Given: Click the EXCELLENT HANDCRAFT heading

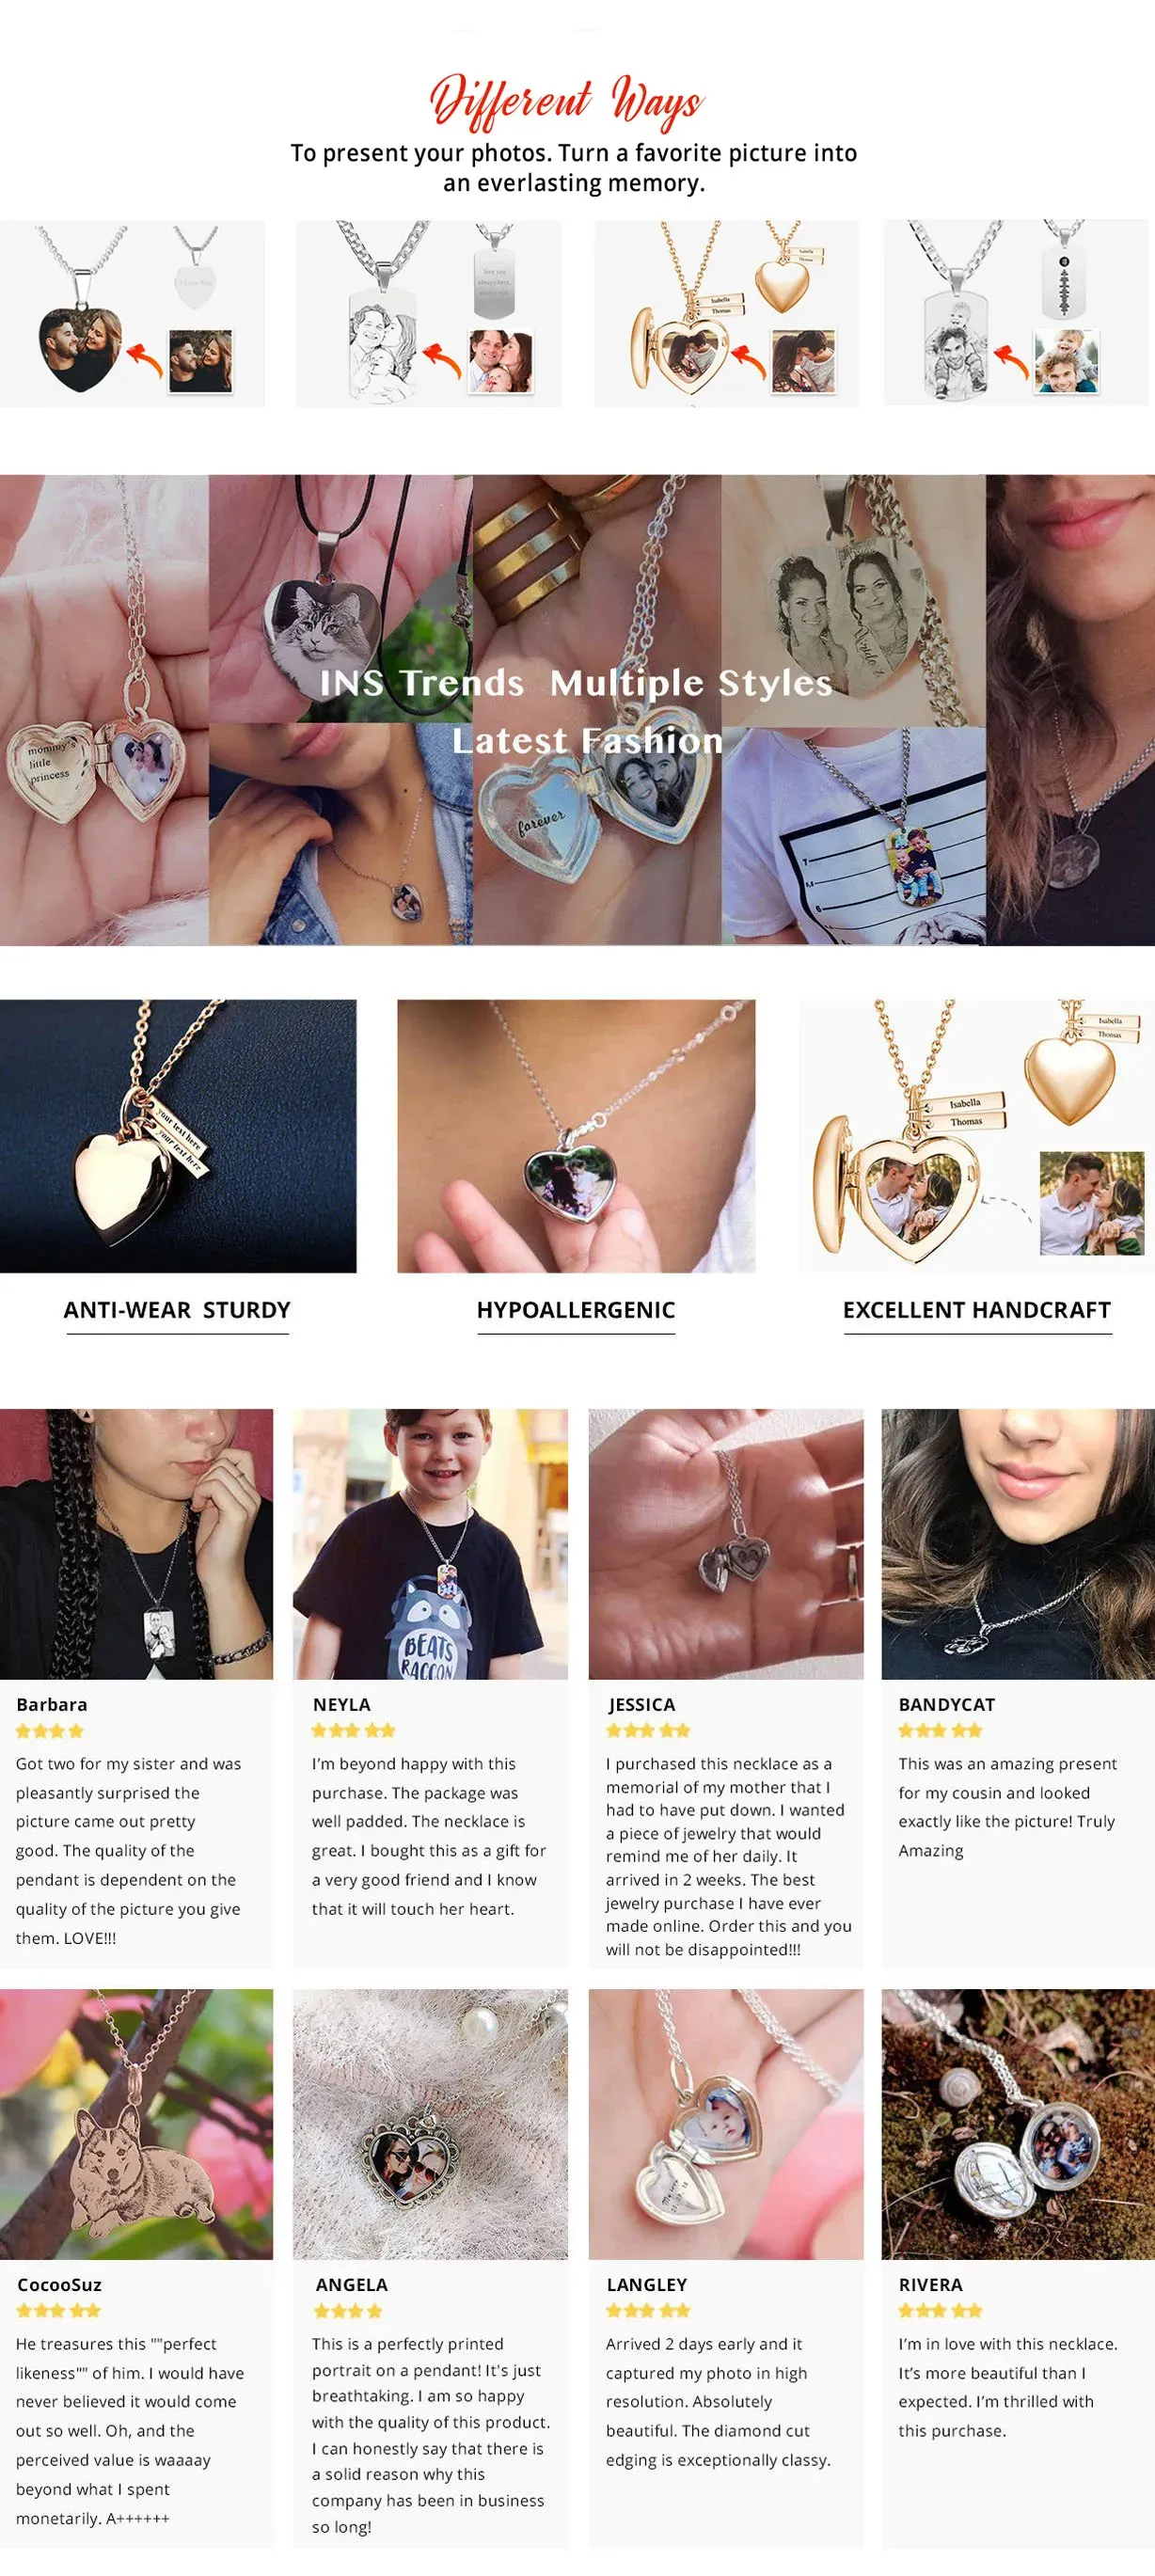Looking at the screenshot, I should pos(977,1310).
